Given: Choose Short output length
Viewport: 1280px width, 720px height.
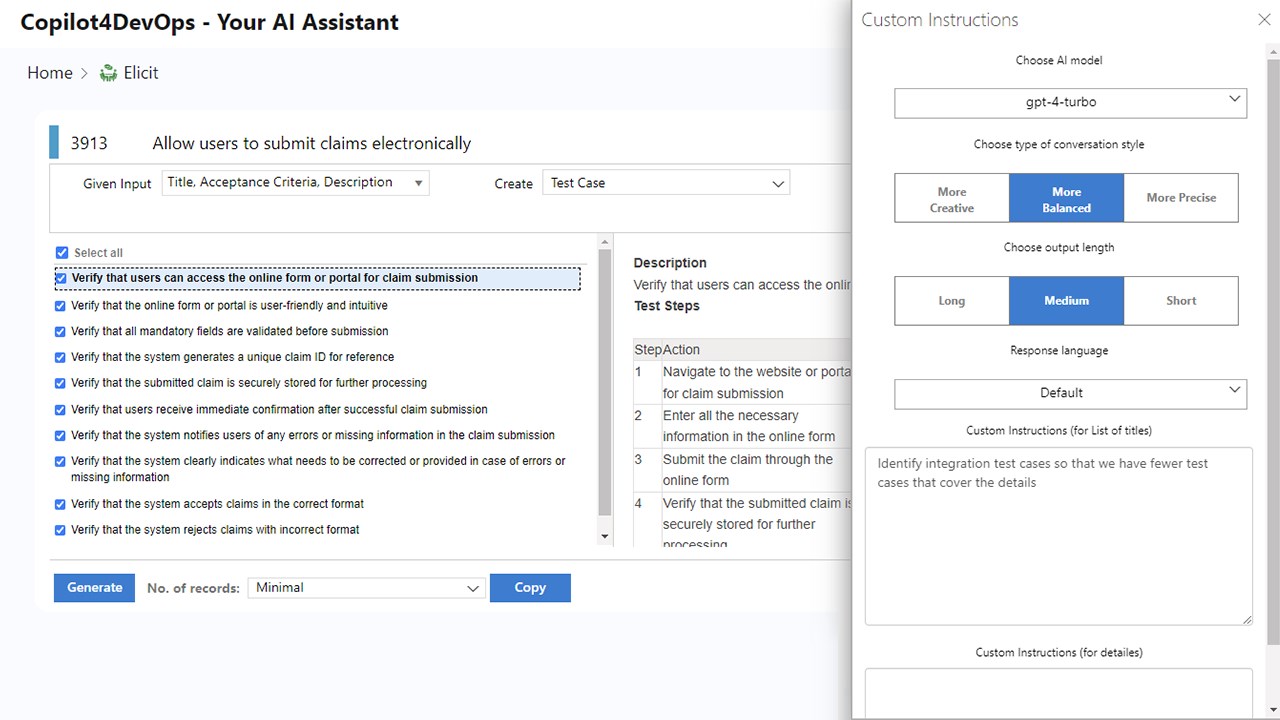Looking at the screenshot, I should pos(1181,301).
